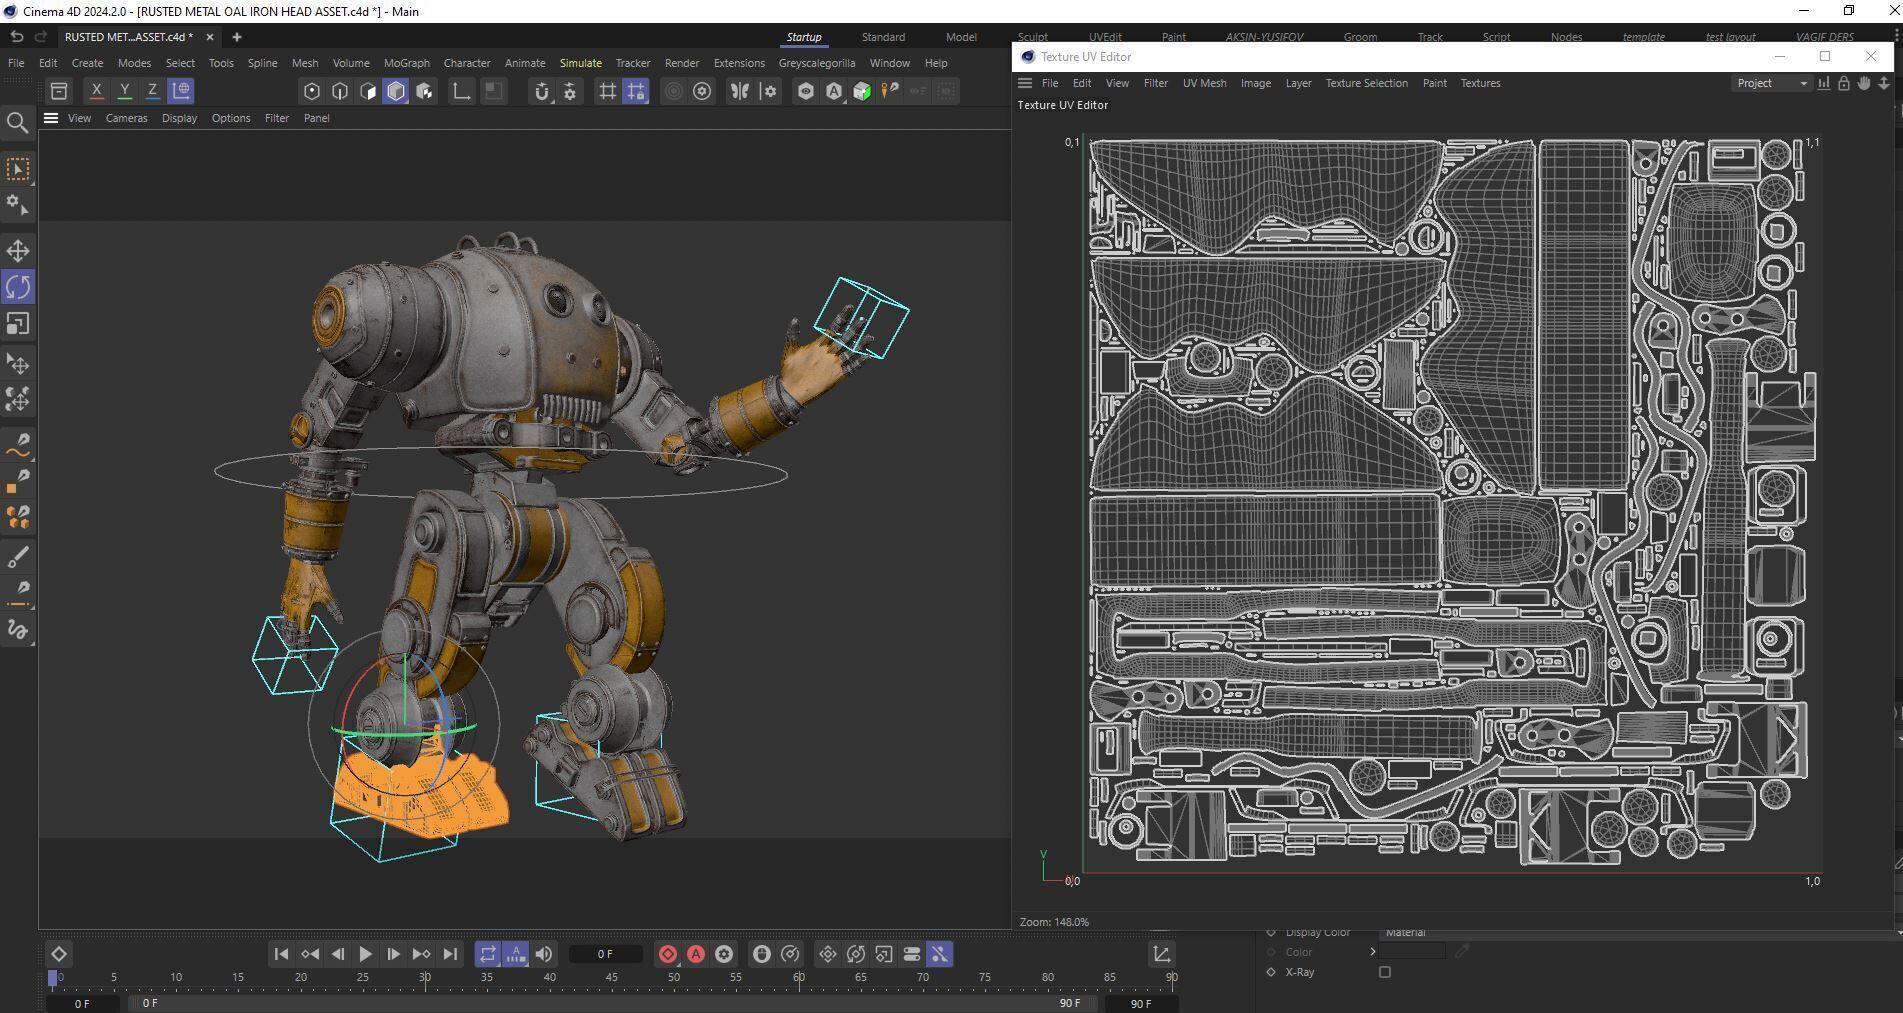Click the keyframe diamond button left of timeline
Viewport: 1903px width, 1013px height.
59,954
